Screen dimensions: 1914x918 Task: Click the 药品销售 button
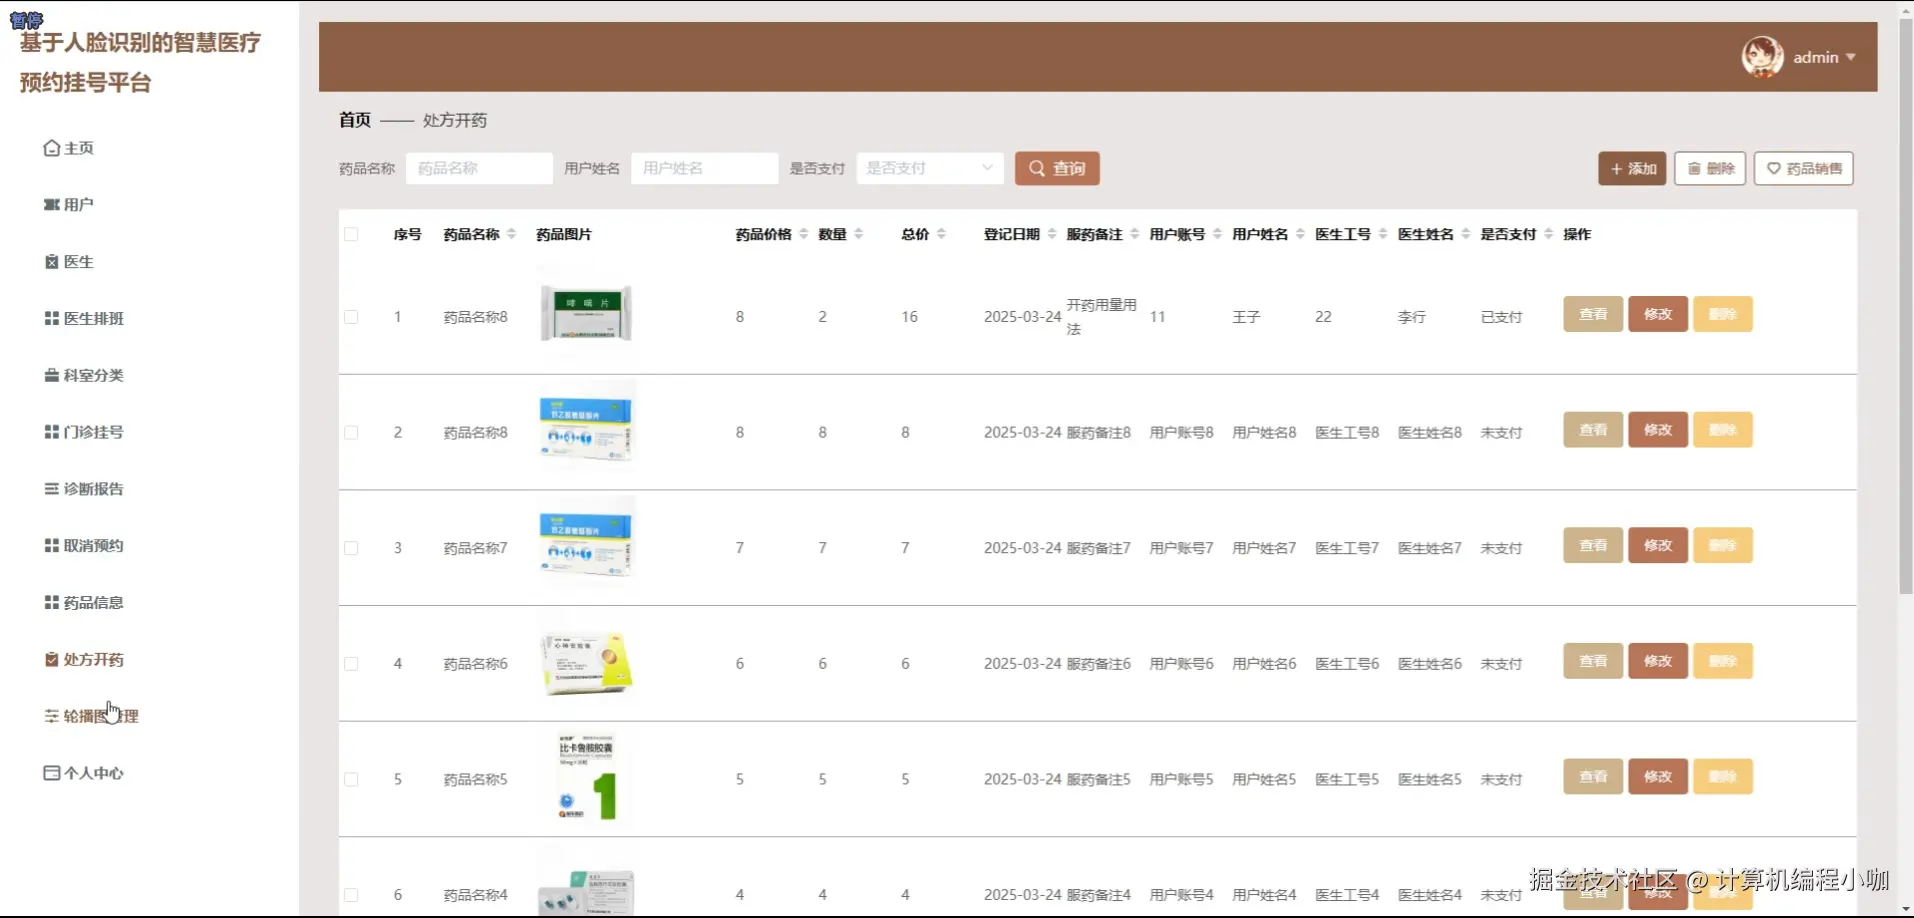coord(1803,168)
